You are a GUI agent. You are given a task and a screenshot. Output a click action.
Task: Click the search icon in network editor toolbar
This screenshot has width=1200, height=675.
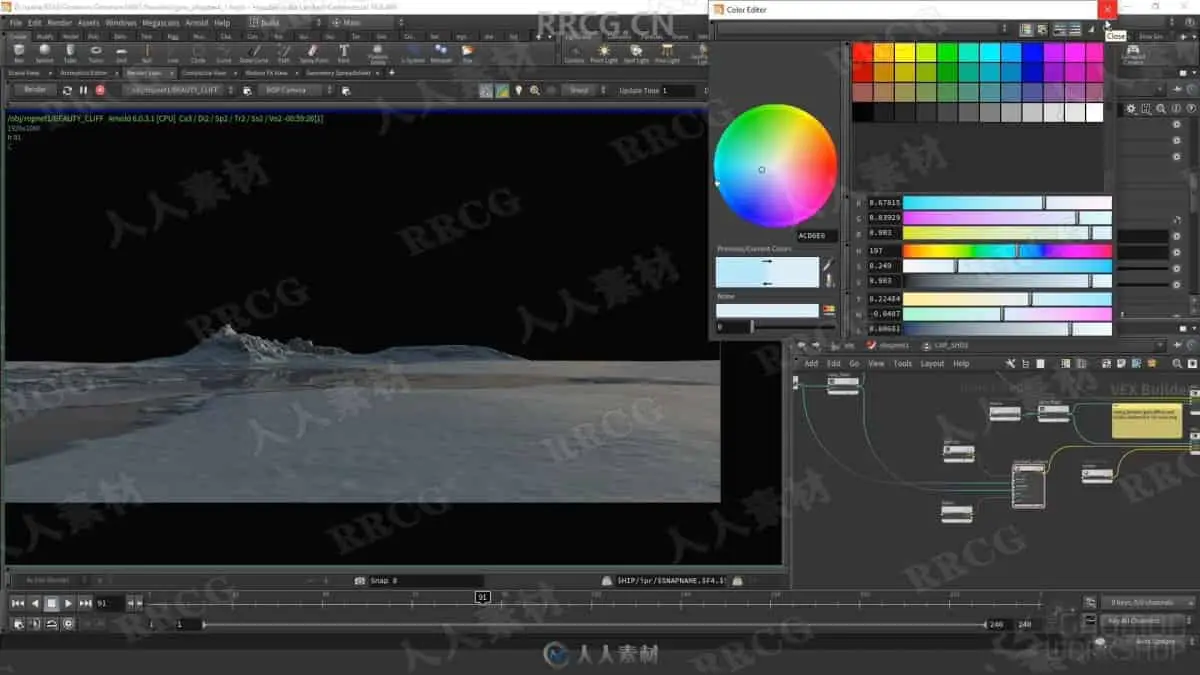point(1176,364)
